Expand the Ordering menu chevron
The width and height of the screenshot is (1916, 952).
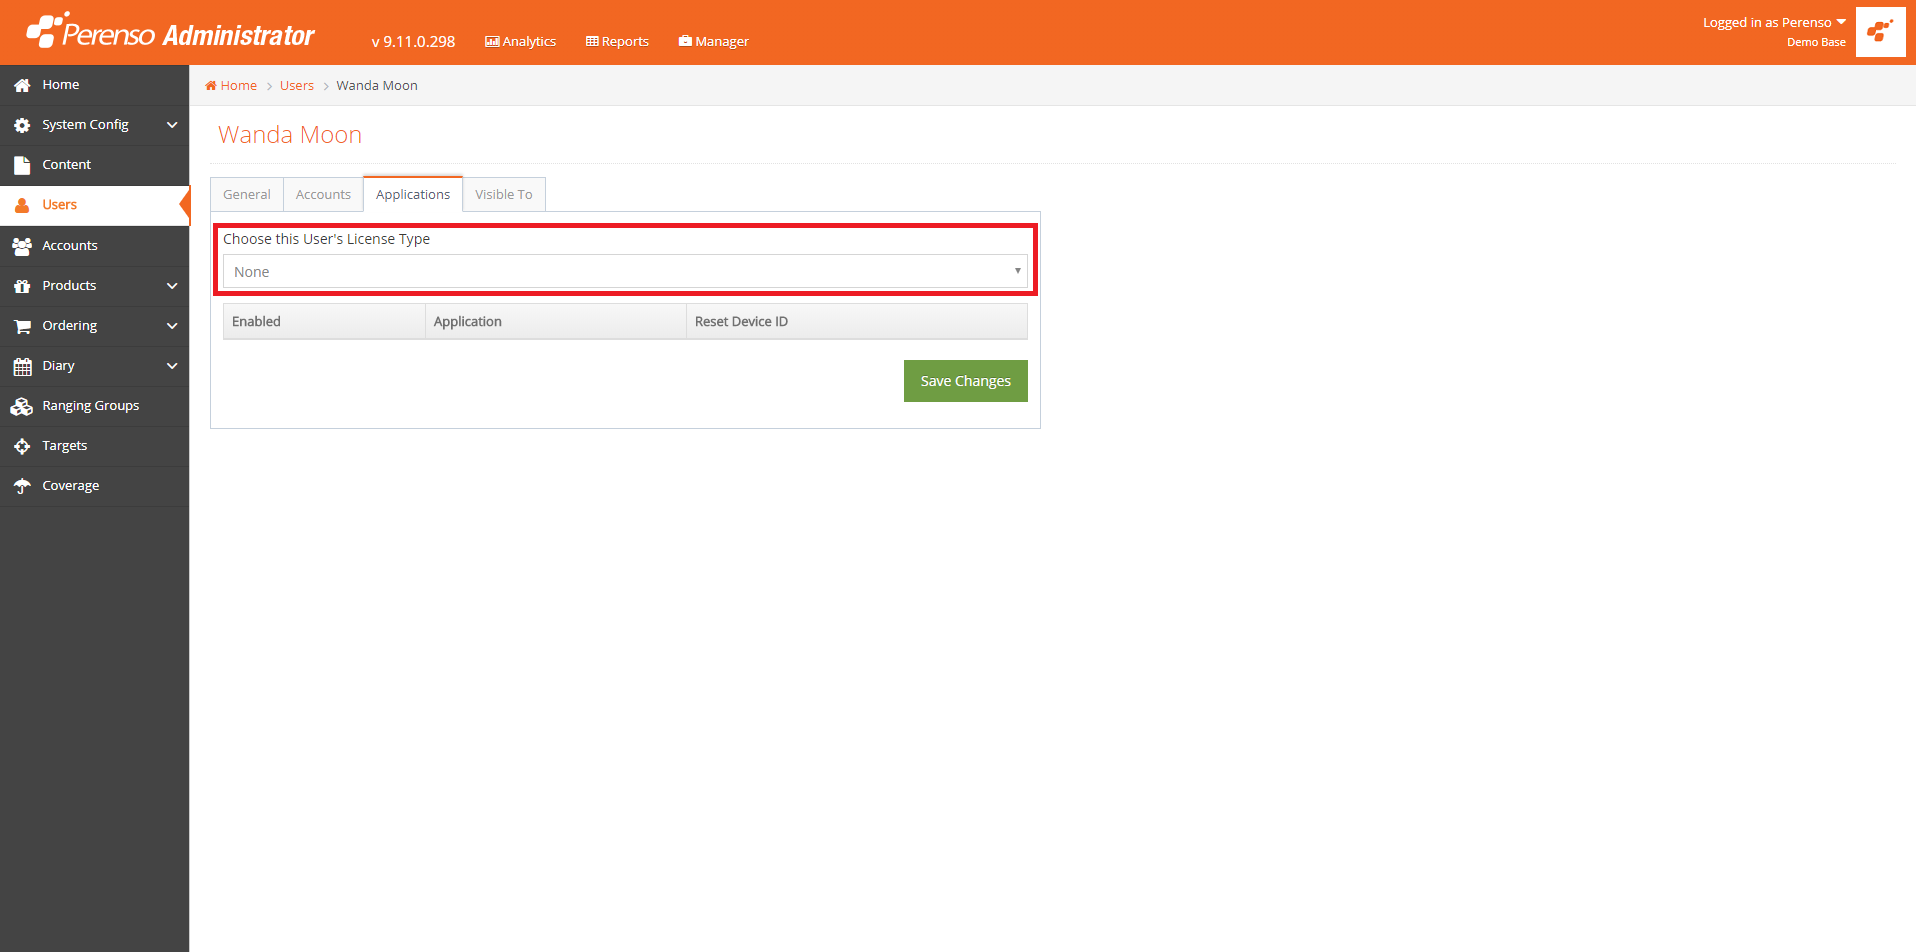click(x=172, y=326)
